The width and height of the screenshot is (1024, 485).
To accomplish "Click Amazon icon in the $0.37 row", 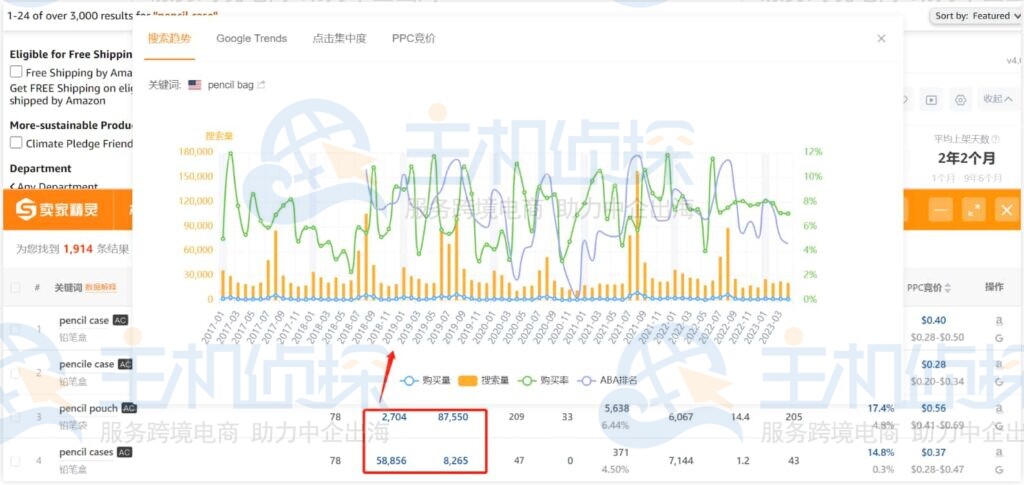I will point(999,452).
